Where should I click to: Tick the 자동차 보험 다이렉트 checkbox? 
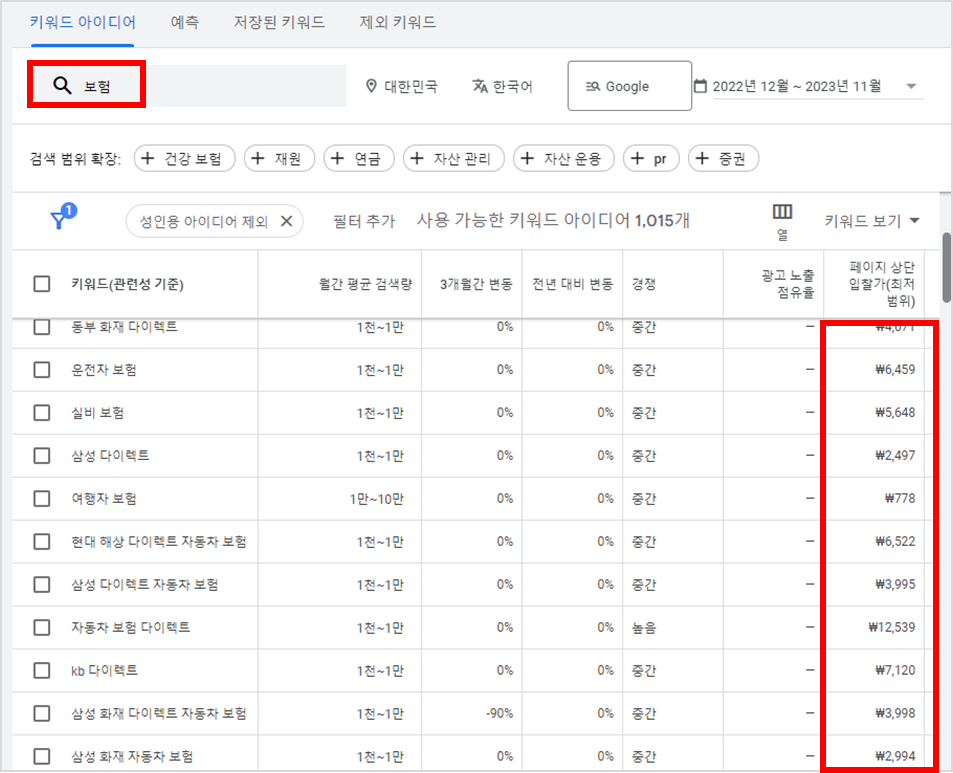pos(42,627)
